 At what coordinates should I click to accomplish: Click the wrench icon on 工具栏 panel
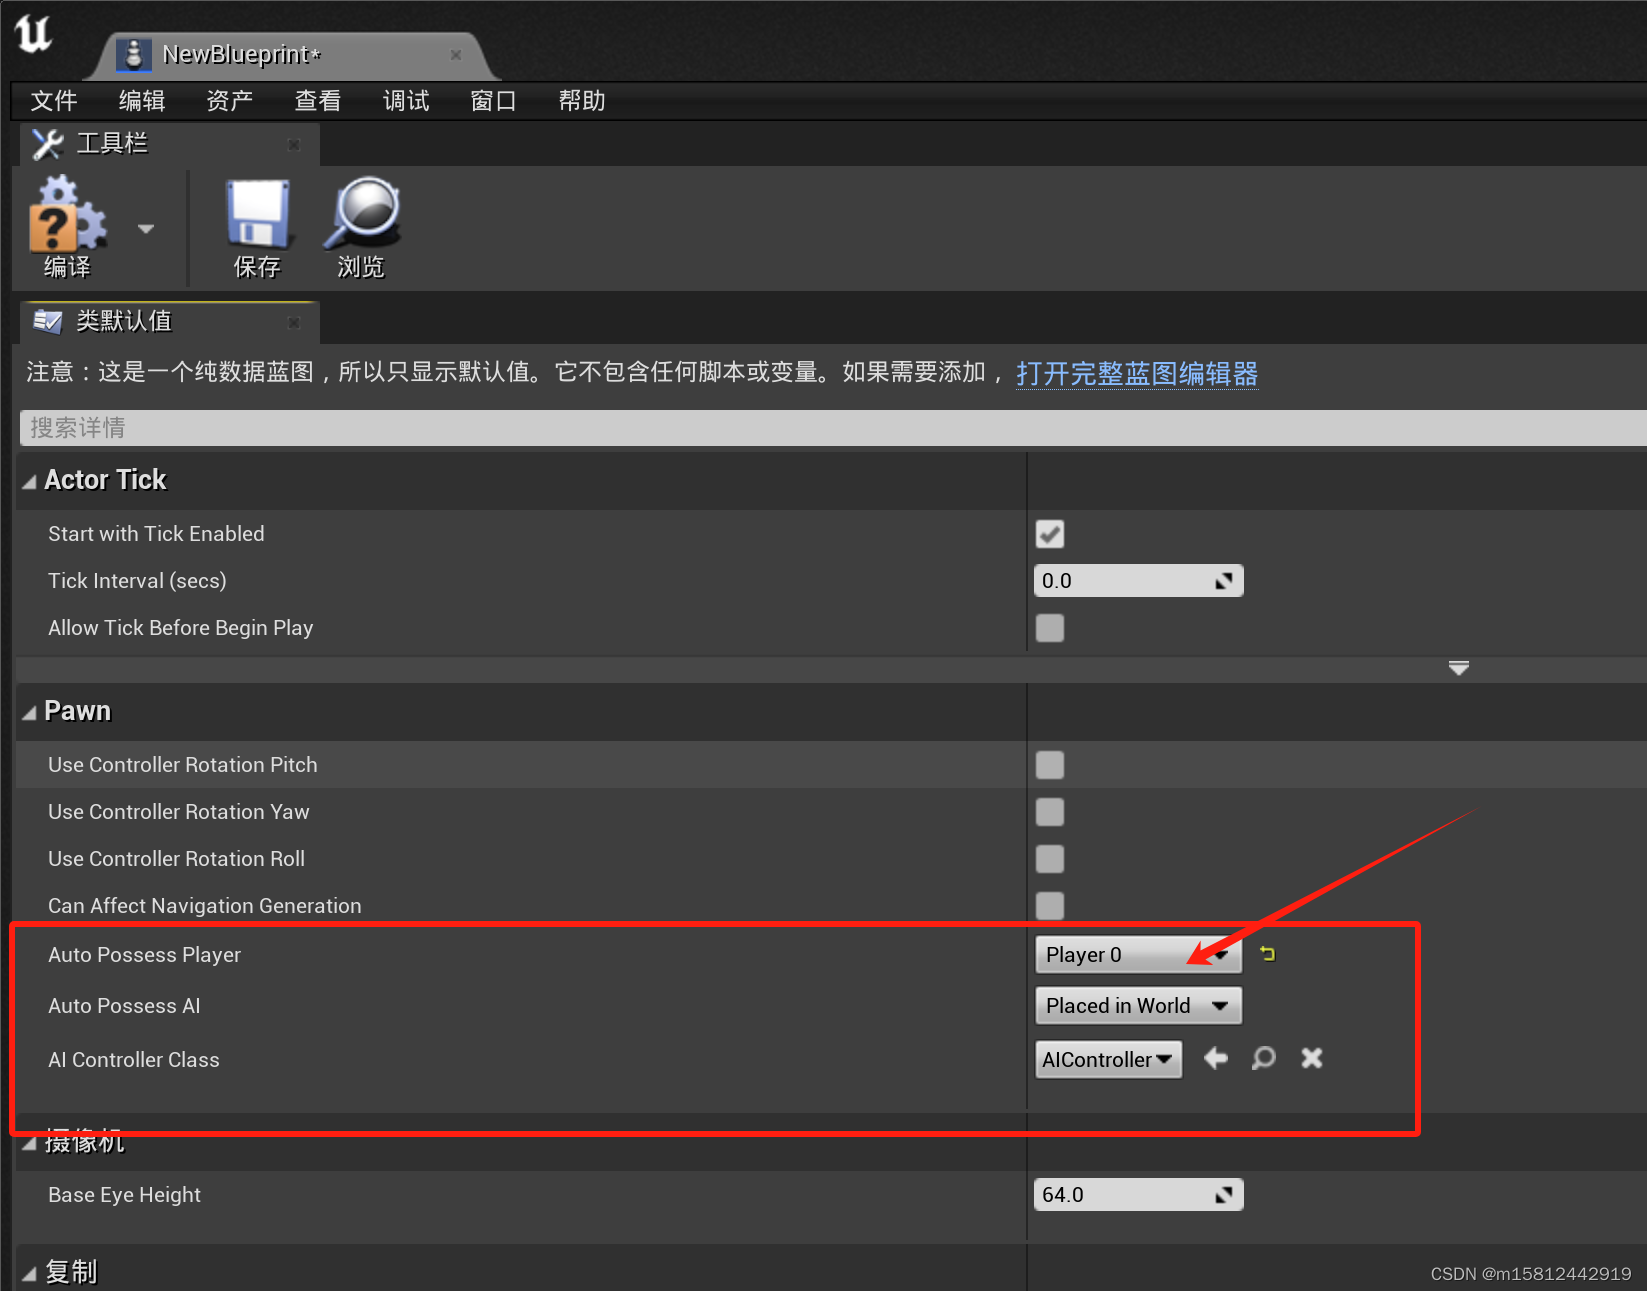(46, 143)
